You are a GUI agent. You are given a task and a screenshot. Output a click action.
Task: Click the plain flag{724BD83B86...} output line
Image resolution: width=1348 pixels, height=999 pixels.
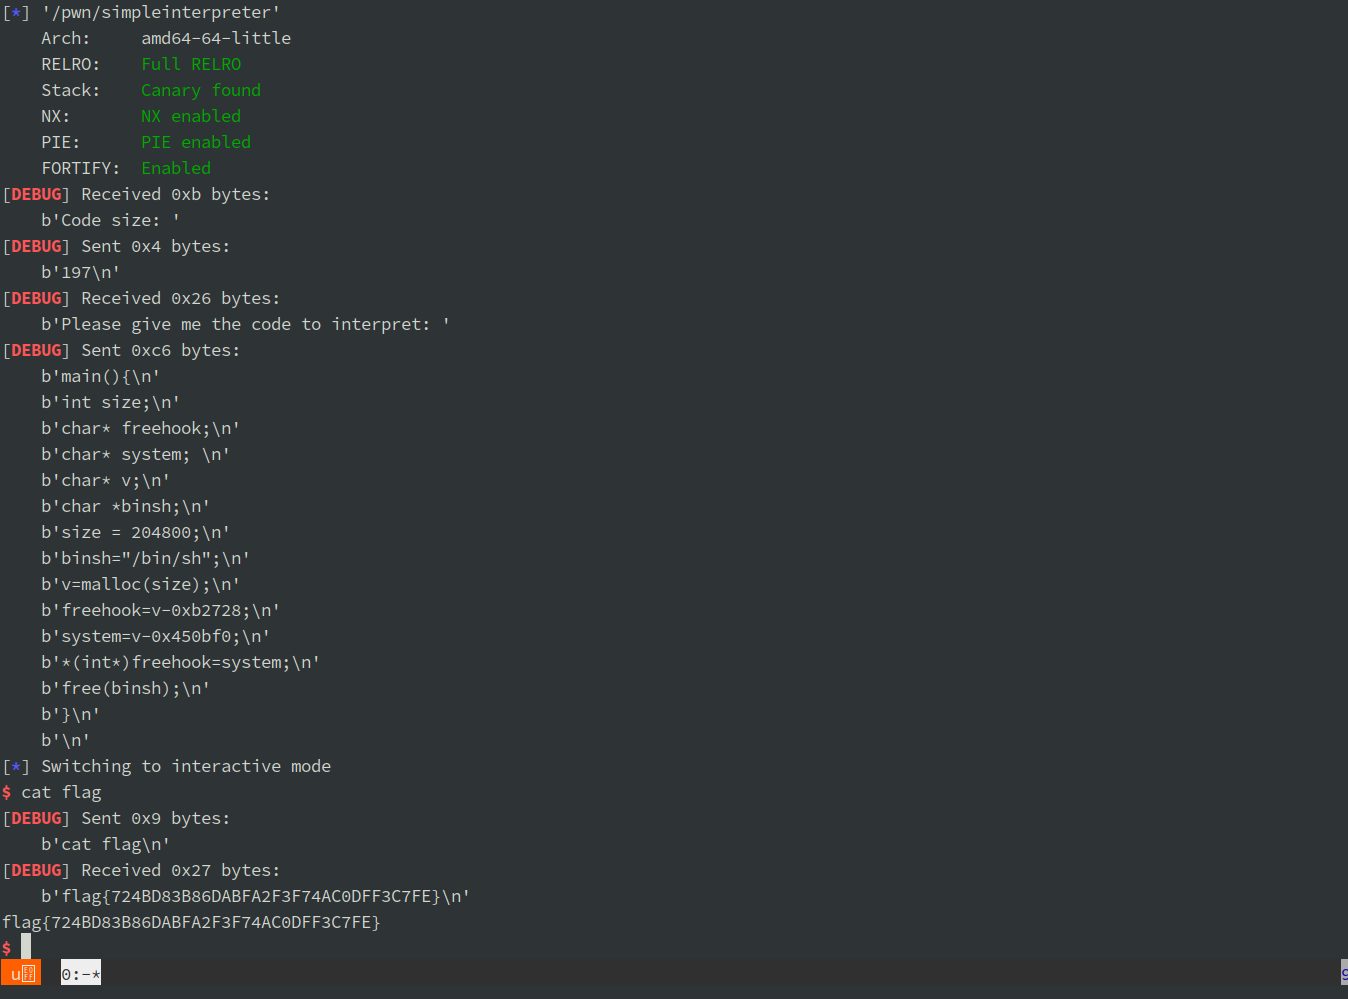point(191,922)
